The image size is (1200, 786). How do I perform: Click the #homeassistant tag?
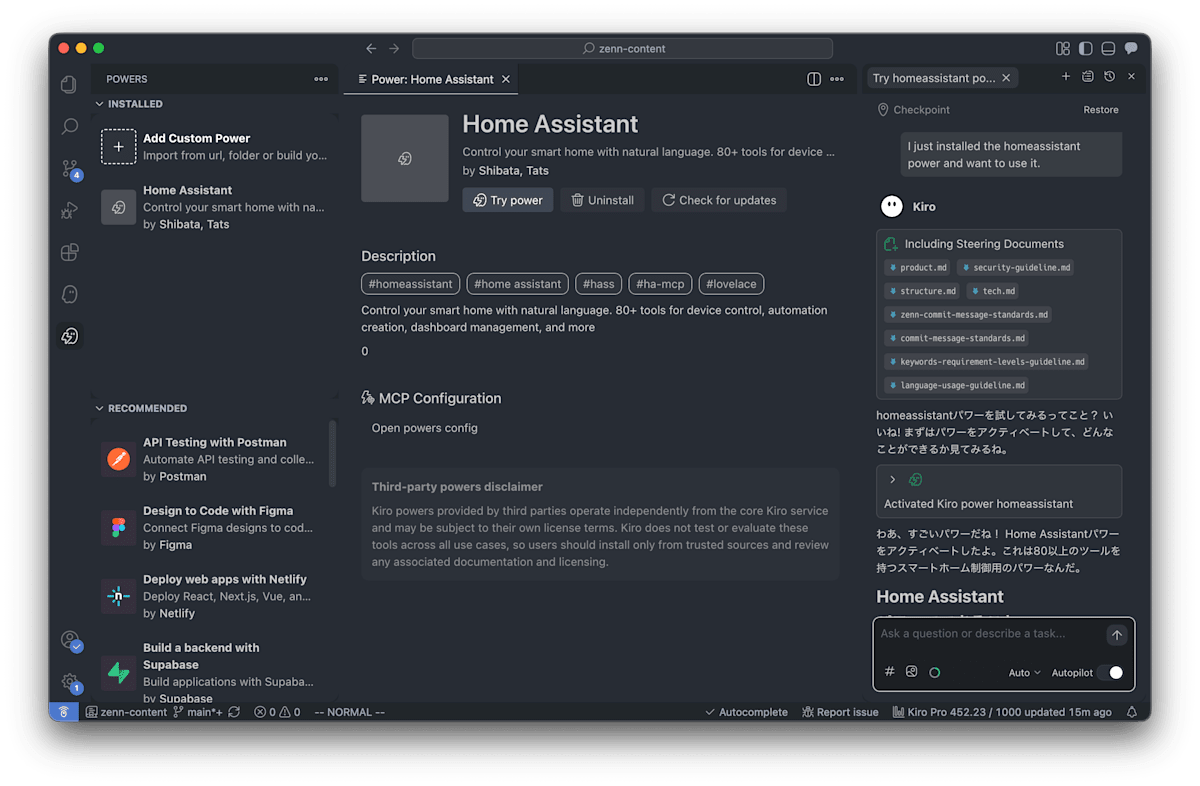[x=411, y=284]
